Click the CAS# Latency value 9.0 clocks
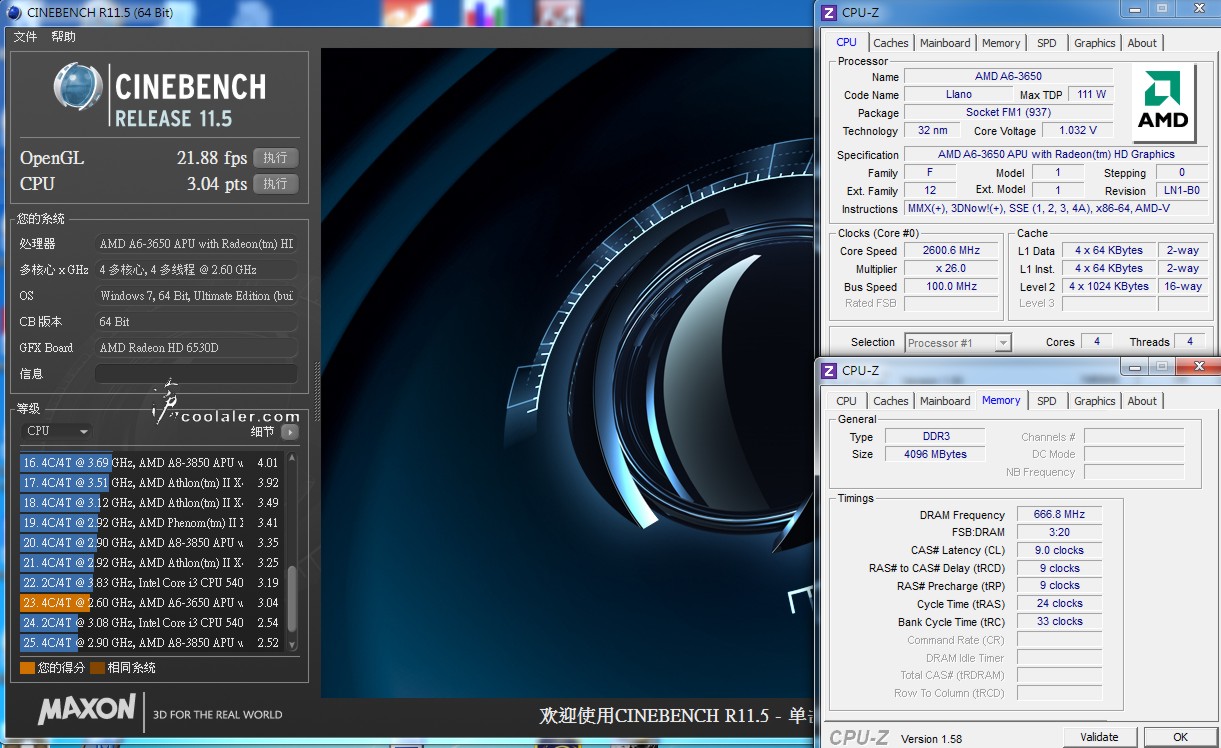 point(1059,551)
